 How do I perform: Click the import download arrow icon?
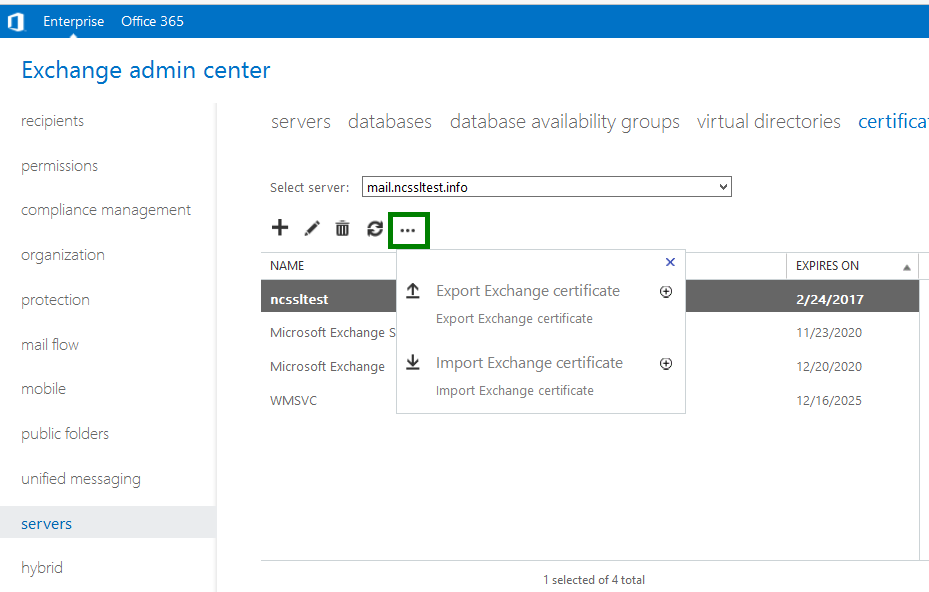413,363
